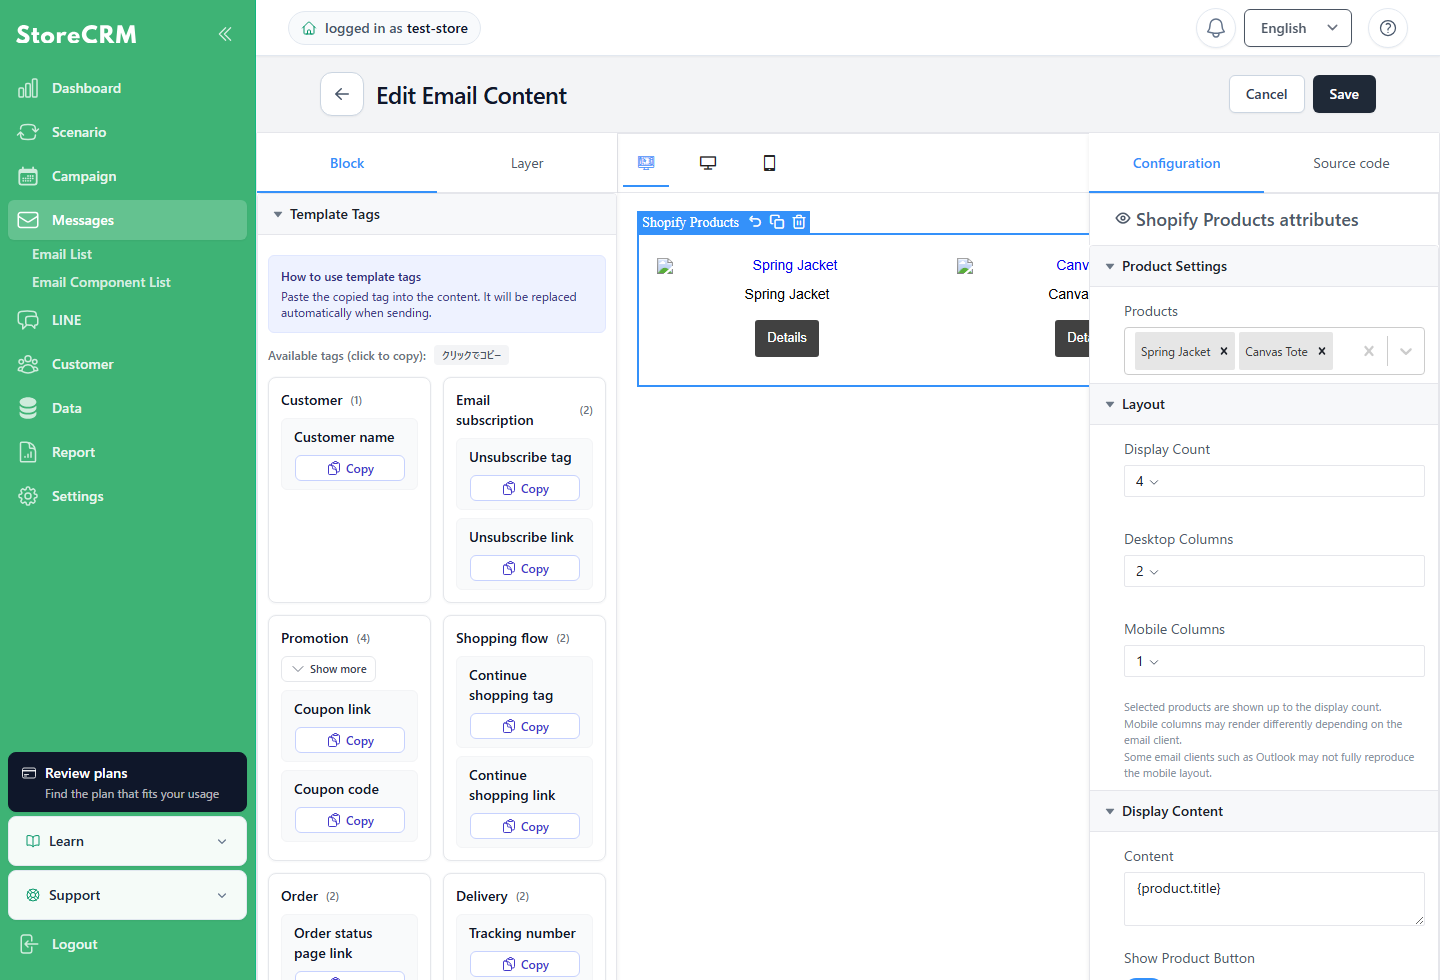Open Email Component List submenu item

click(x=101, y=282)
